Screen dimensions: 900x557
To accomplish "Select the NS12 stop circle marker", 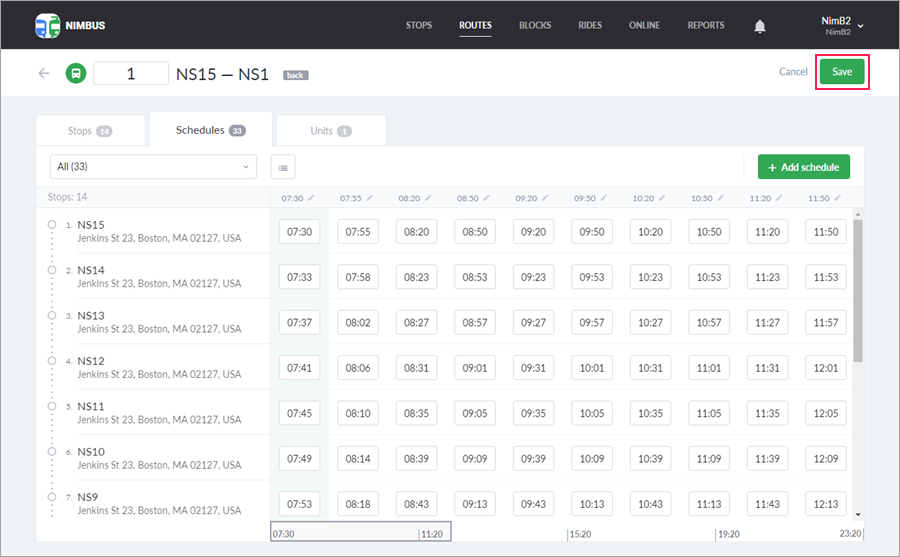I will (x=51, y=361).
